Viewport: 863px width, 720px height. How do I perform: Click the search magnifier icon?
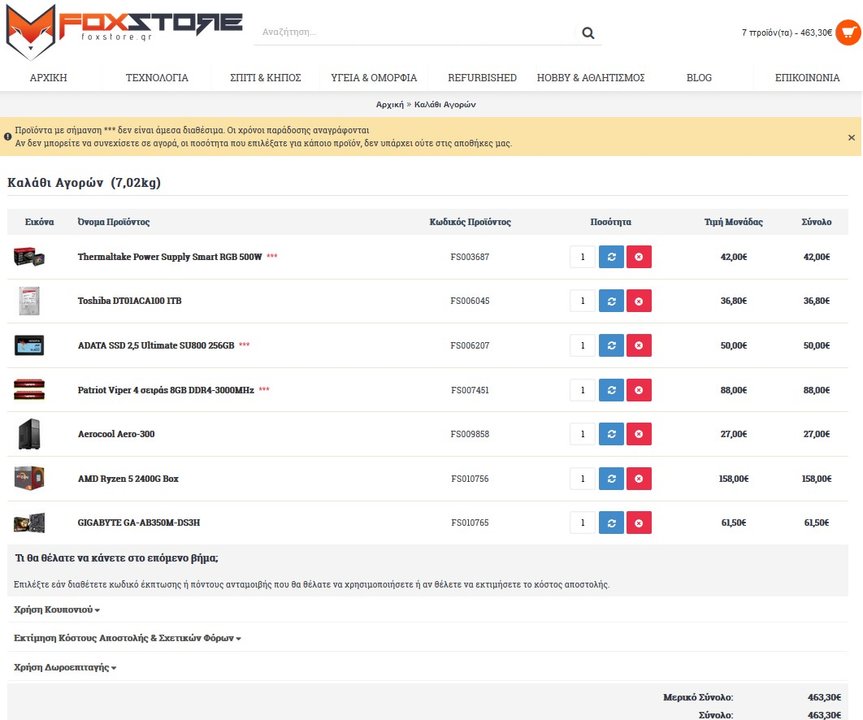(588, 33)
